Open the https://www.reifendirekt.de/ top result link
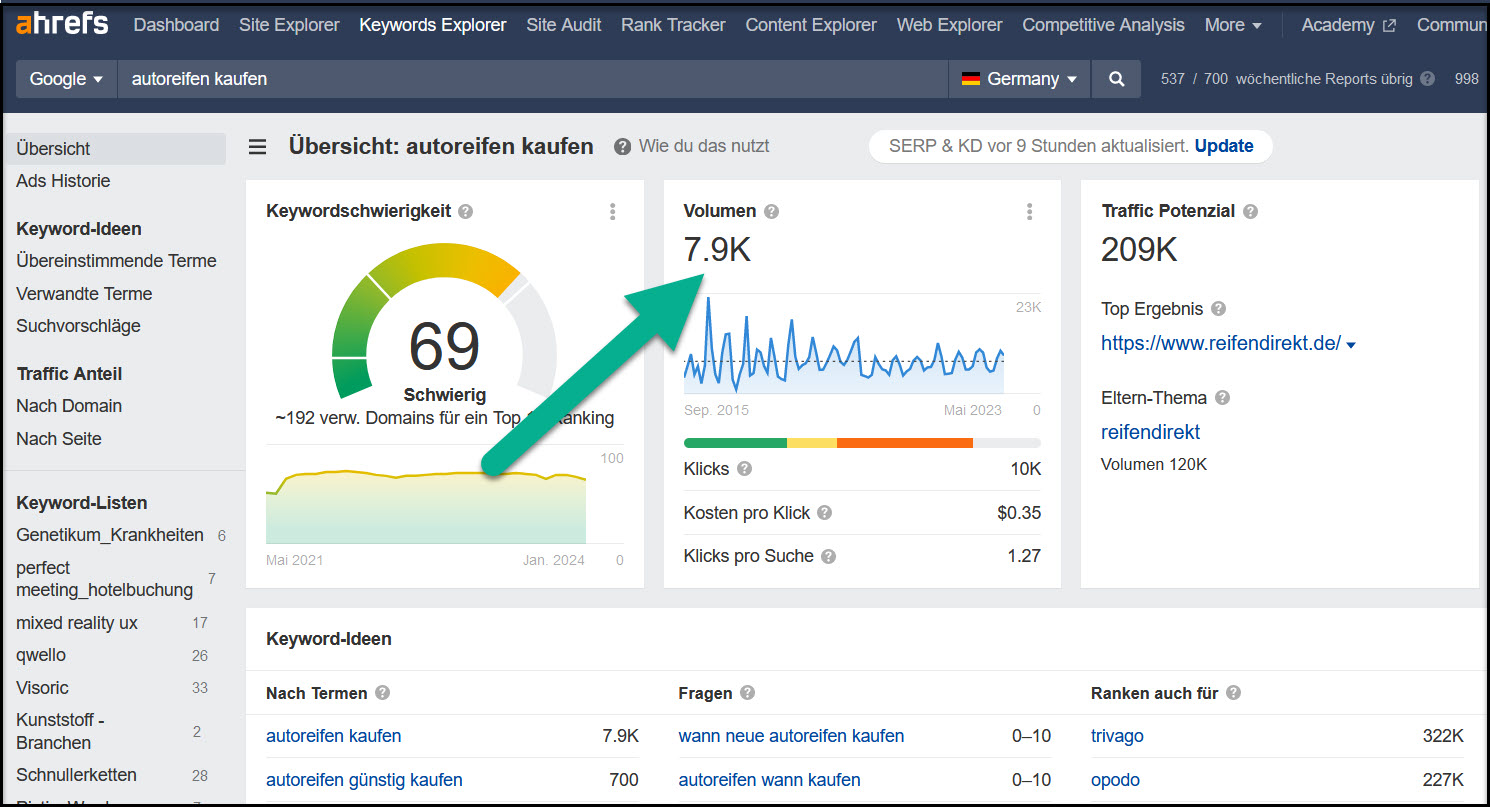1490x807 pixels. click(1221, 343)
